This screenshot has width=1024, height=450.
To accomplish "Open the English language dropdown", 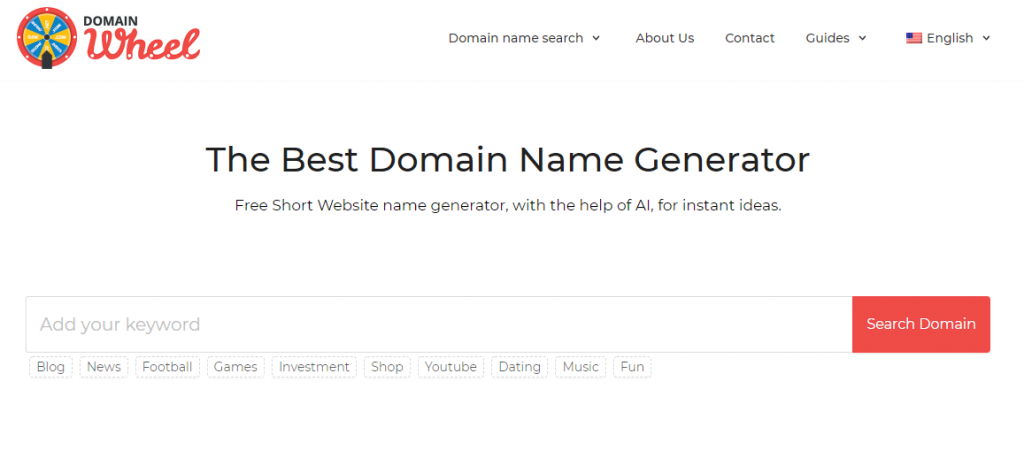I will 948,38.
